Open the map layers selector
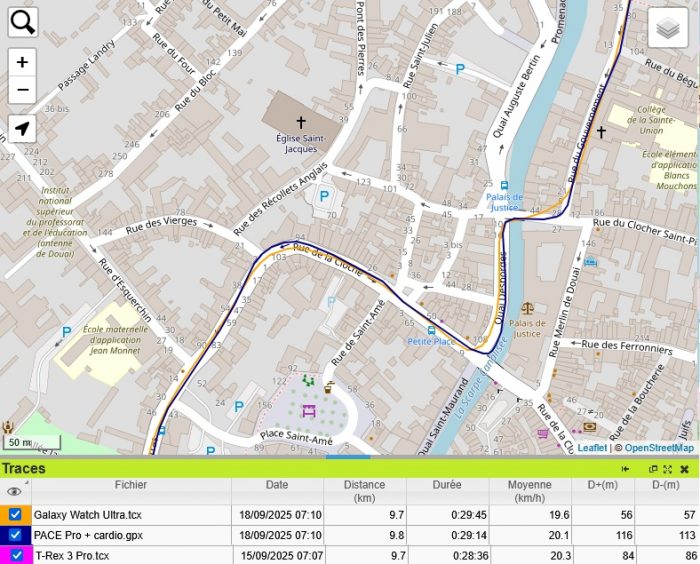Screen dimensions: 700x564 [669, 29]
